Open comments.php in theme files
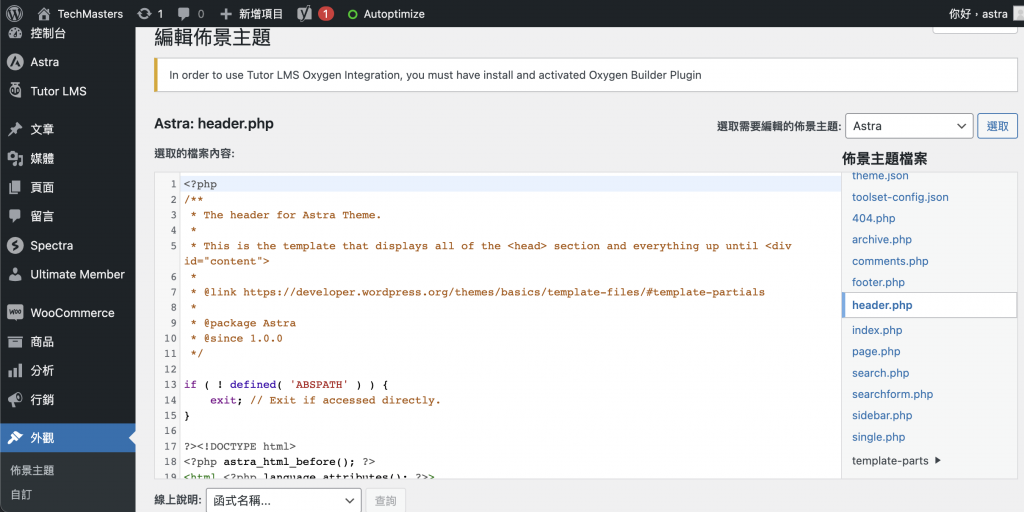The image size is (1024, 512). click(x=890, y=261)
